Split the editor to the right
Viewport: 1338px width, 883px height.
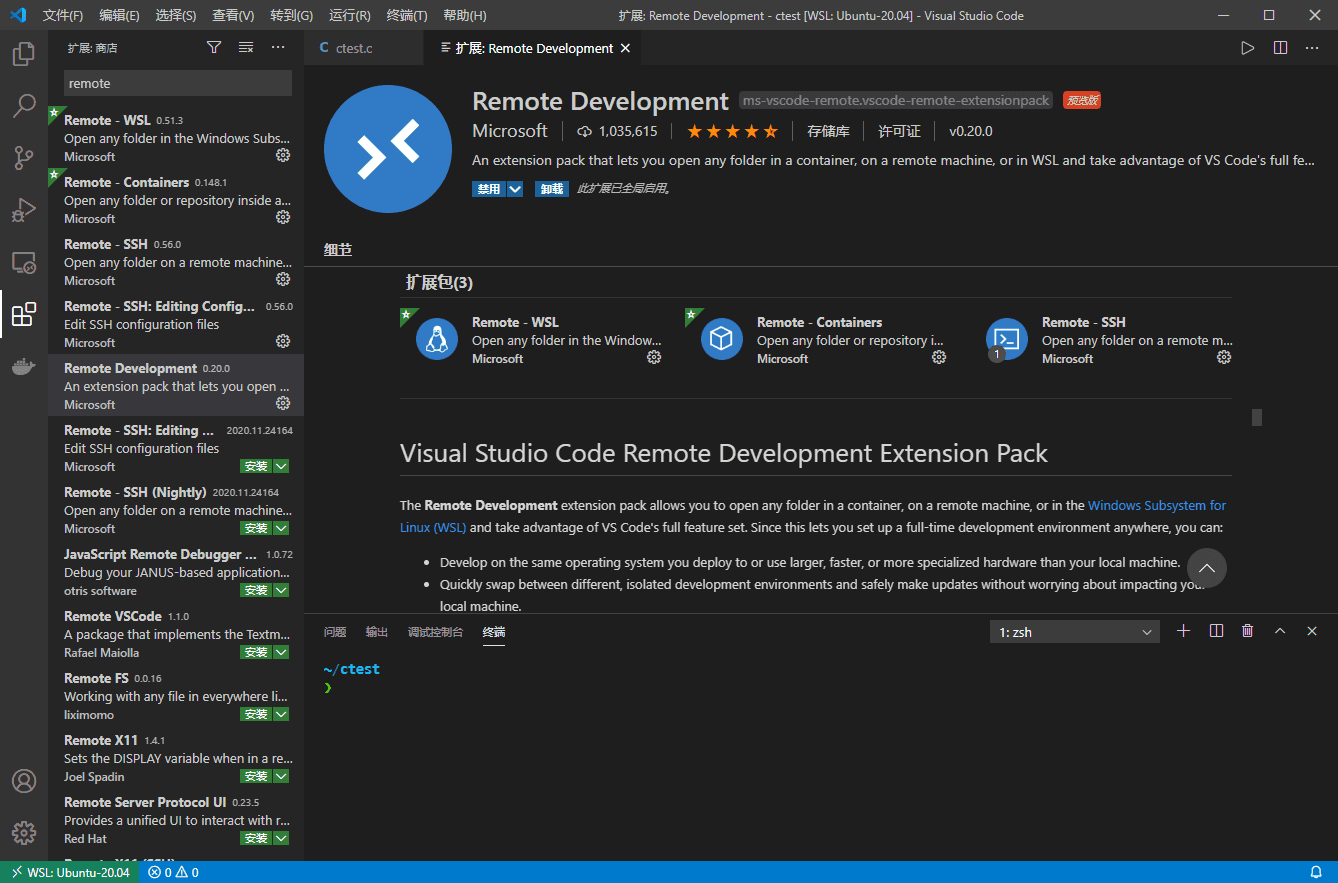click(1280, 47)
